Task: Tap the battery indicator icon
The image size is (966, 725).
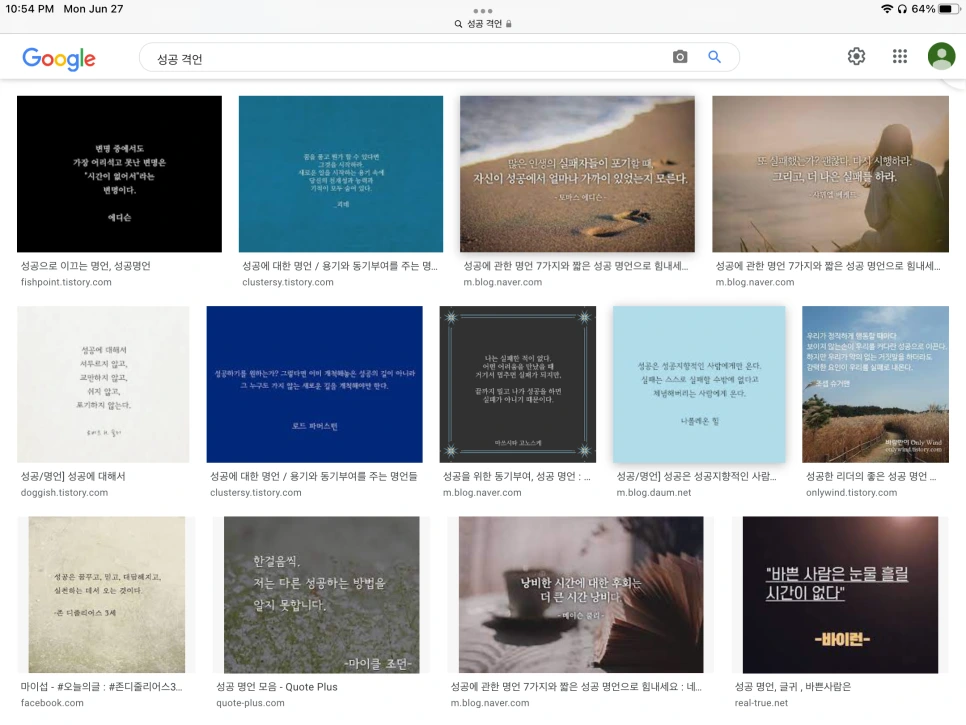Action: pos(949,9)
